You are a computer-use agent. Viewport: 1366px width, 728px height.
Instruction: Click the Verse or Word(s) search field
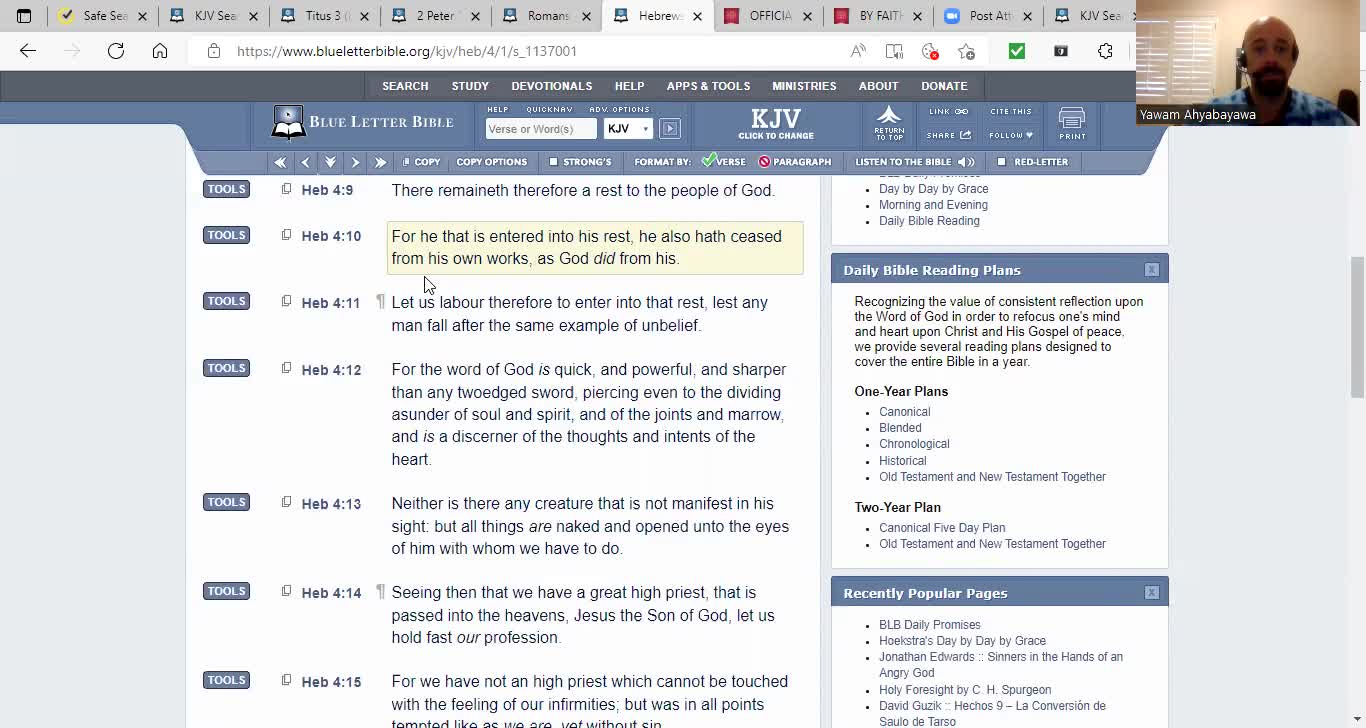(x=541, y=129)
